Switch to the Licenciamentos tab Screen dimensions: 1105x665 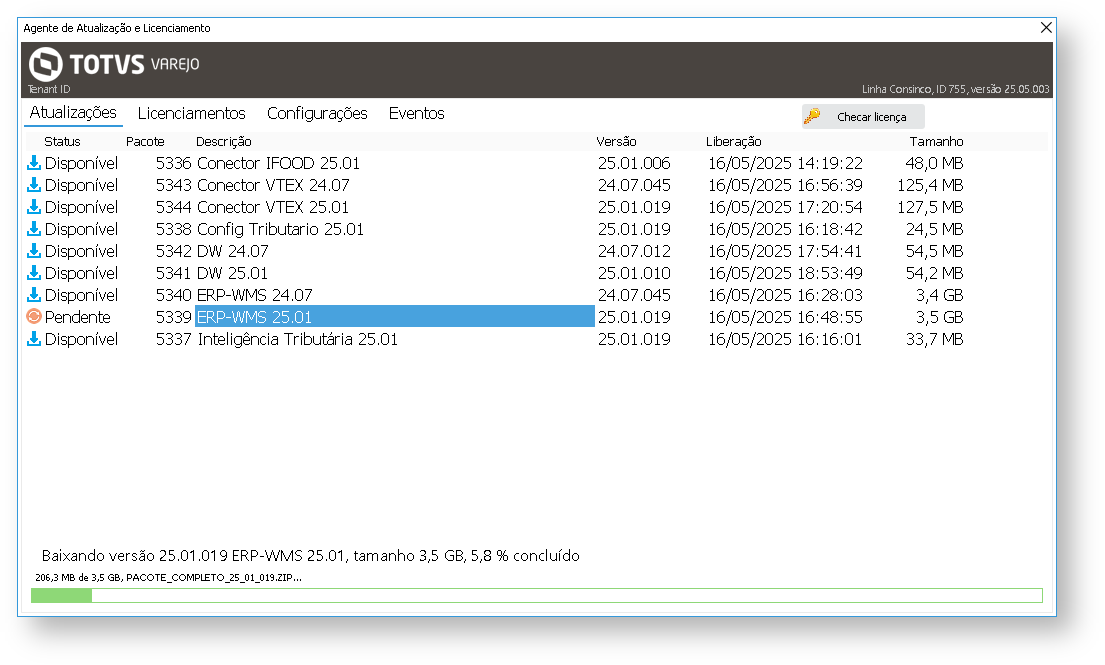[x=192, y=113]
